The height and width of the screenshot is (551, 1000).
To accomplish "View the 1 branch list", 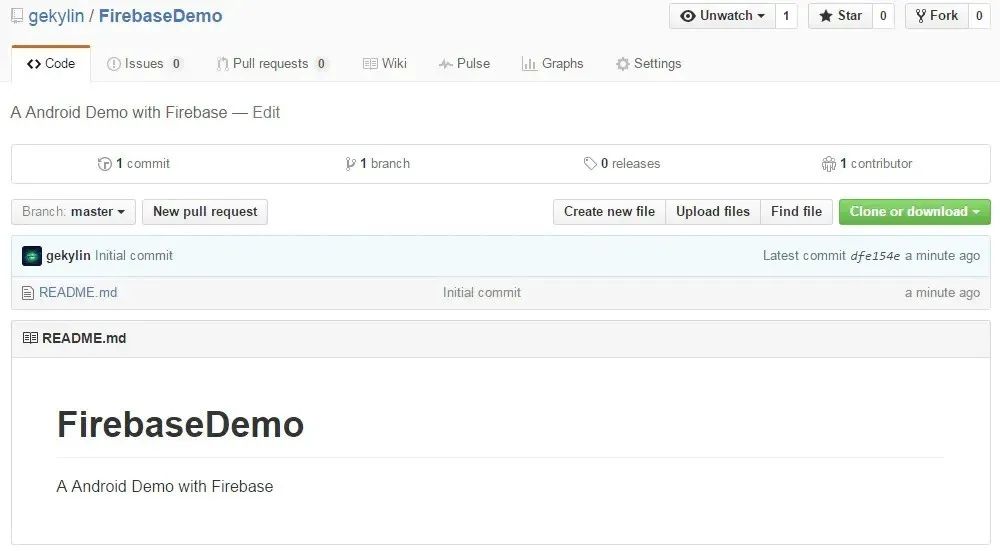I will tap(377, 164).
